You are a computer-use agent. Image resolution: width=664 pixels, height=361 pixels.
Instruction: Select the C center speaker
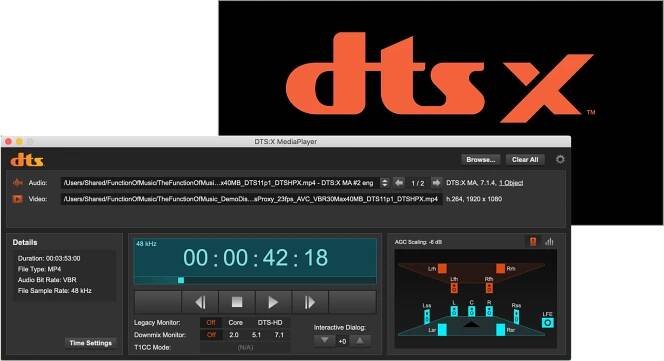pyautogui.click(x=471, y=311)
